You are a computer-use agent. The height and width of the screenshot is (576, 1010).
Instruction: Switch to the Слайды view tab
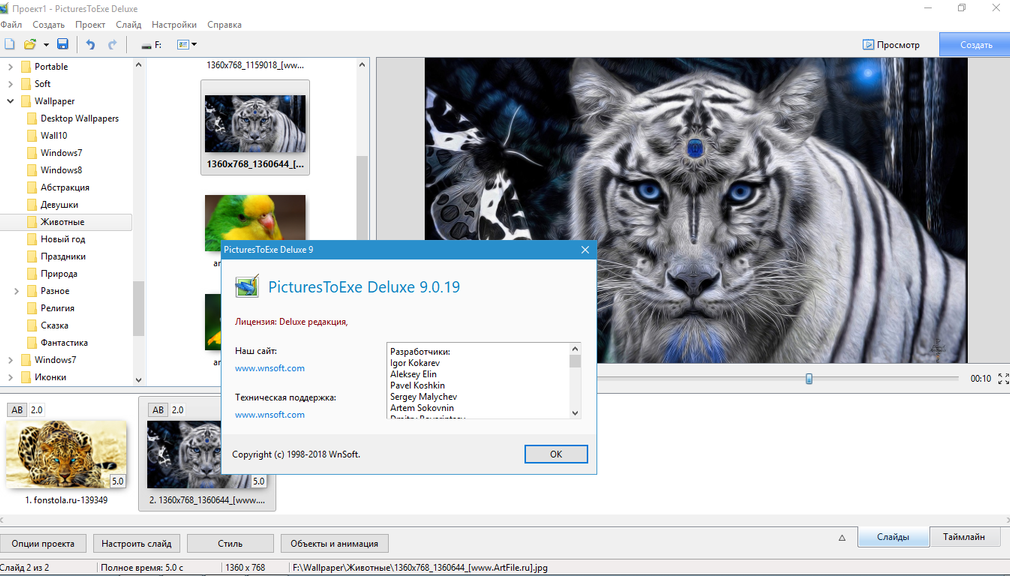click(x=893, y=537)
